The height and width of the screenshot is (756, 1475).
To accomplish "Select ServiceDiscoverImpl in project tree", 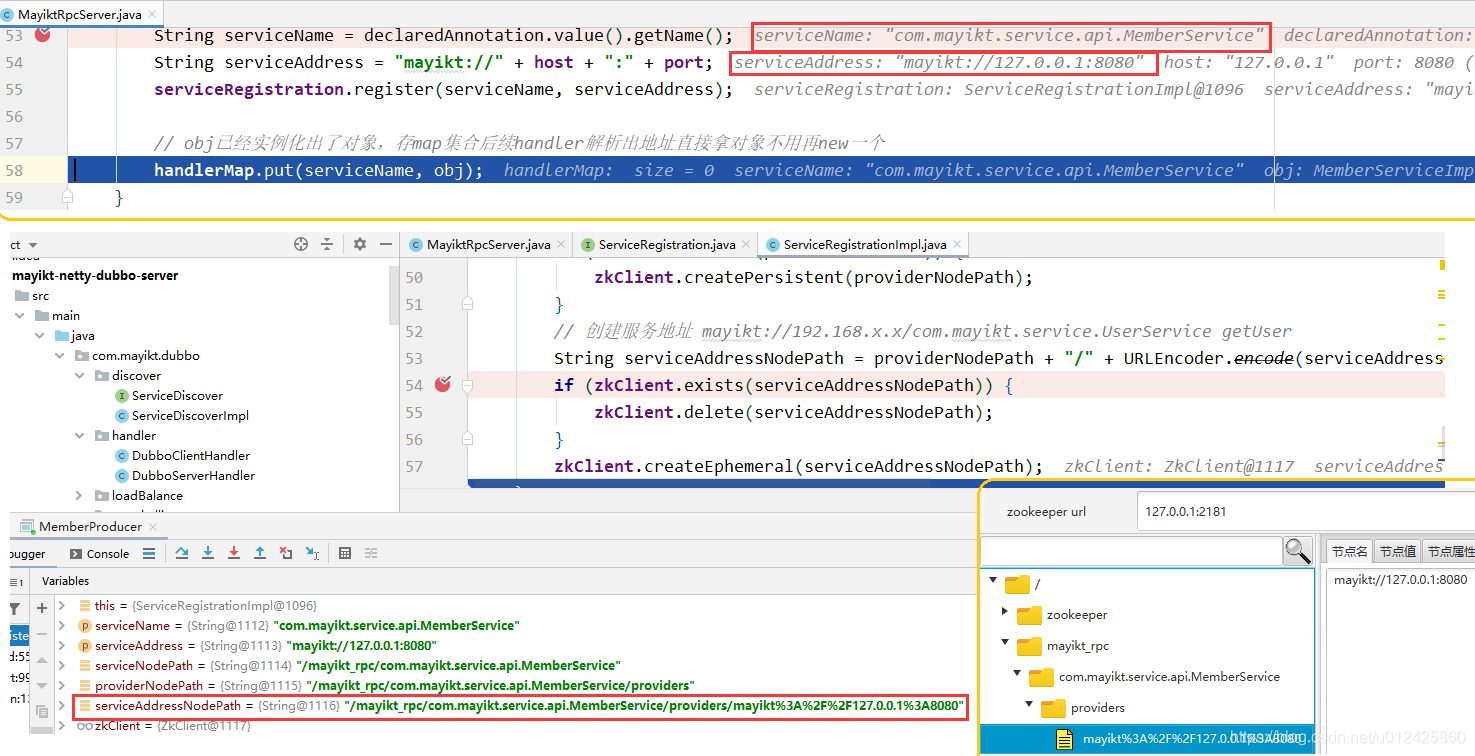I will click(x=182, y=416).
